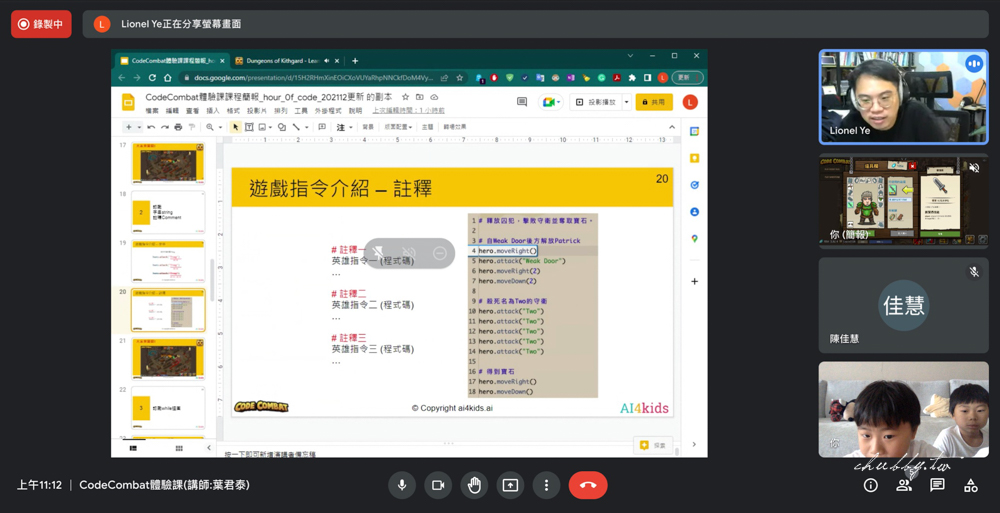Click the 背景 background button
The width and height of the screenshot is (1000, 513).
(368, 127)
